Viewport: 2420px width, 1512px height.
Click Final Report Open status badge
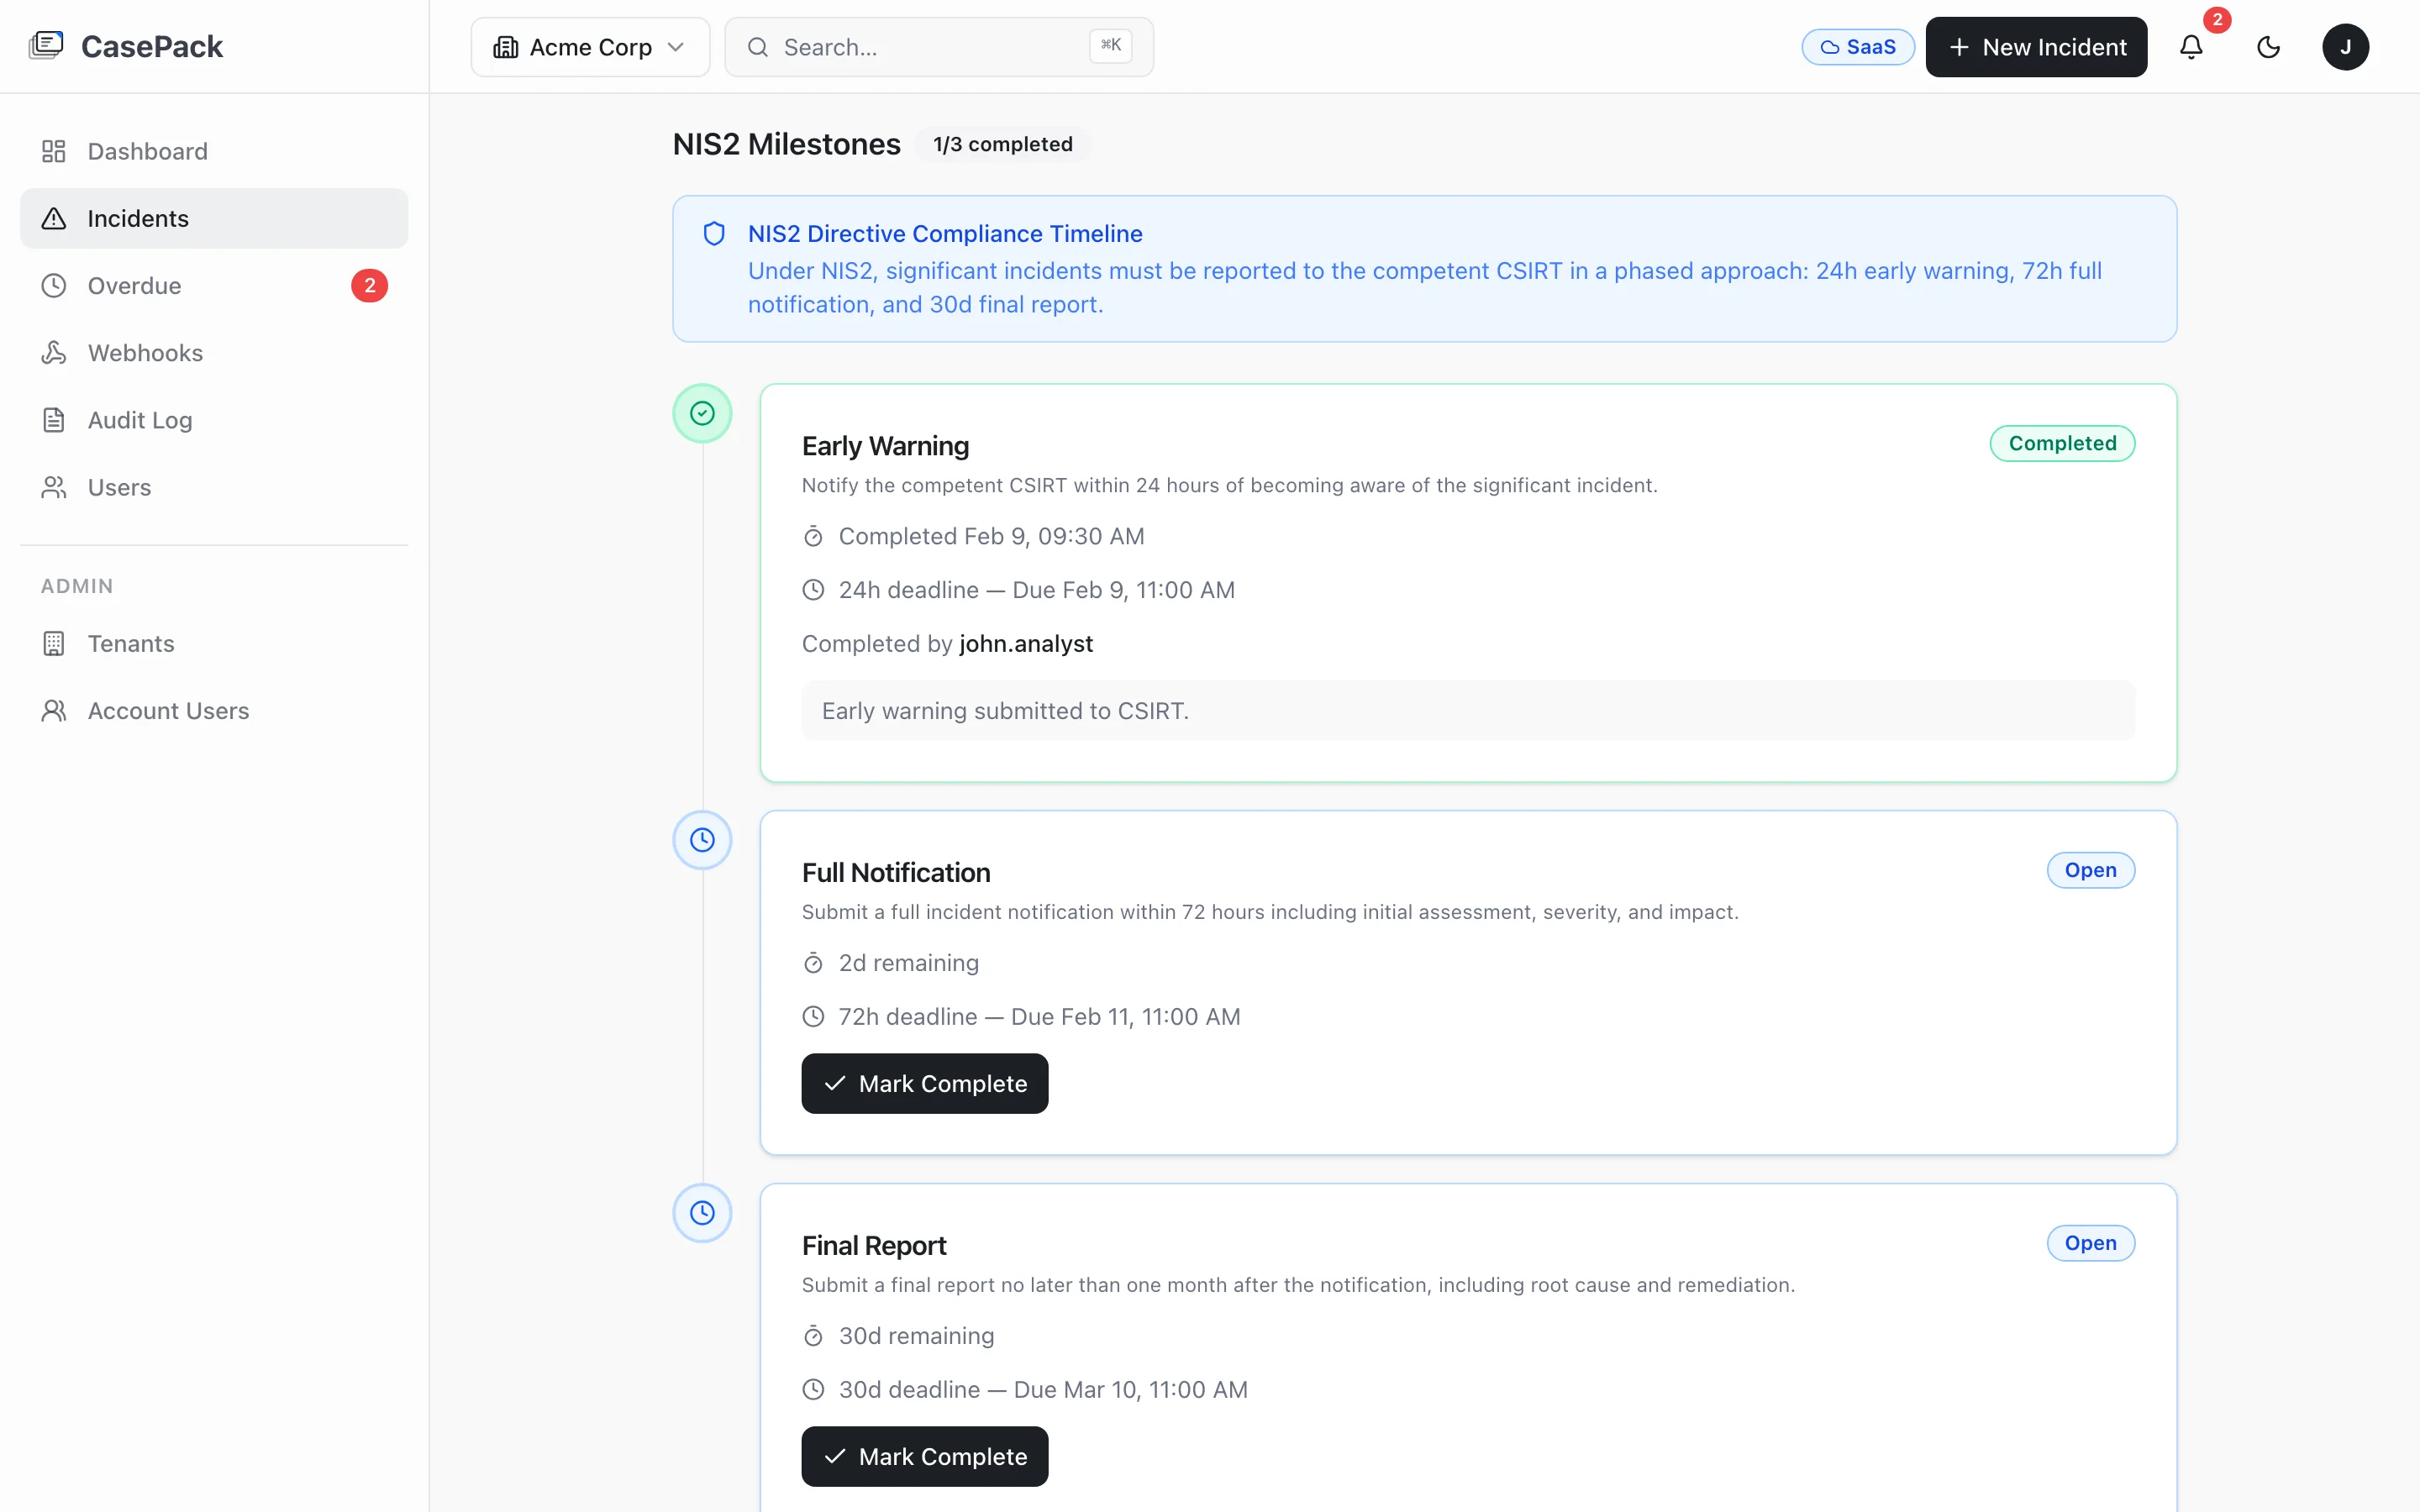point(2090,1243)
